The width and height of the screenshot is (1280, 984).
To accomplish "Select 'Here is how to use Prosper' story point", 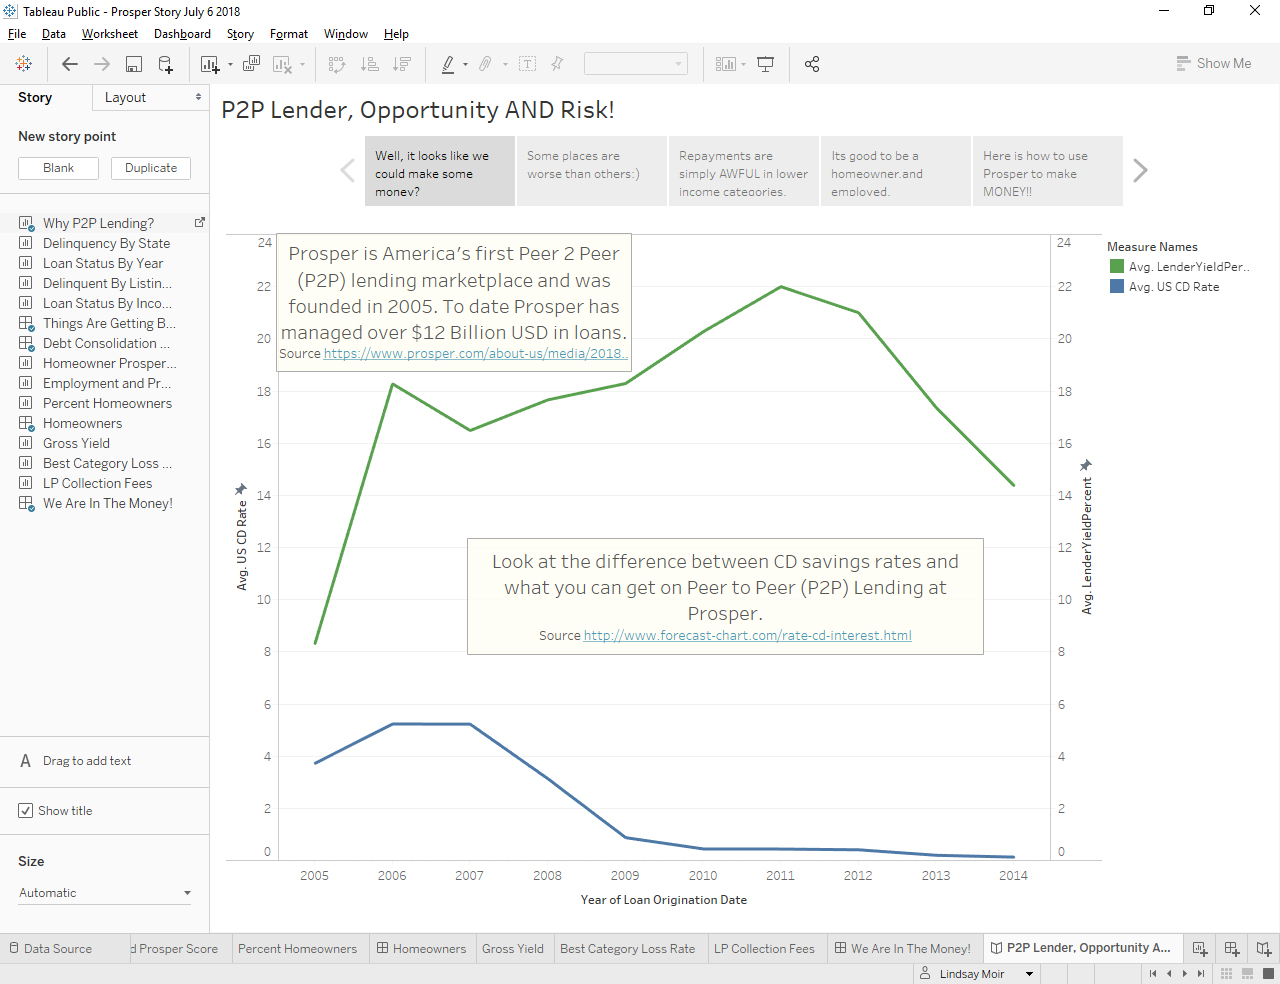I will pos(1048,171).
